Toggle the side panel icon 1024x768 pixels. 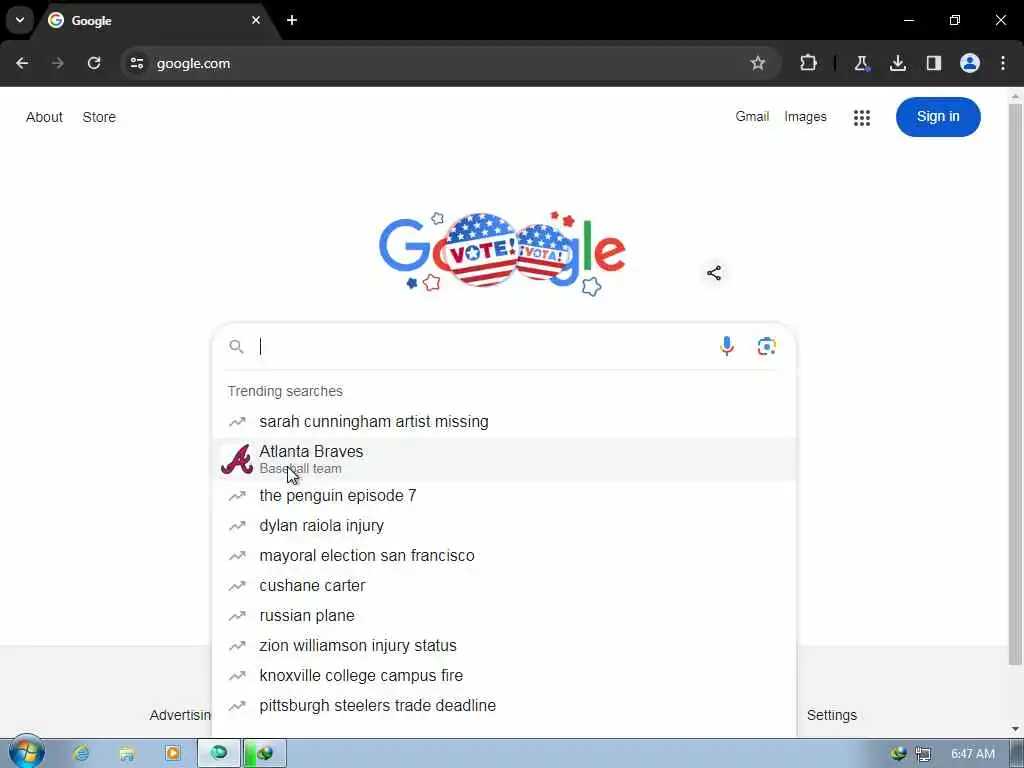coord(934,63)
